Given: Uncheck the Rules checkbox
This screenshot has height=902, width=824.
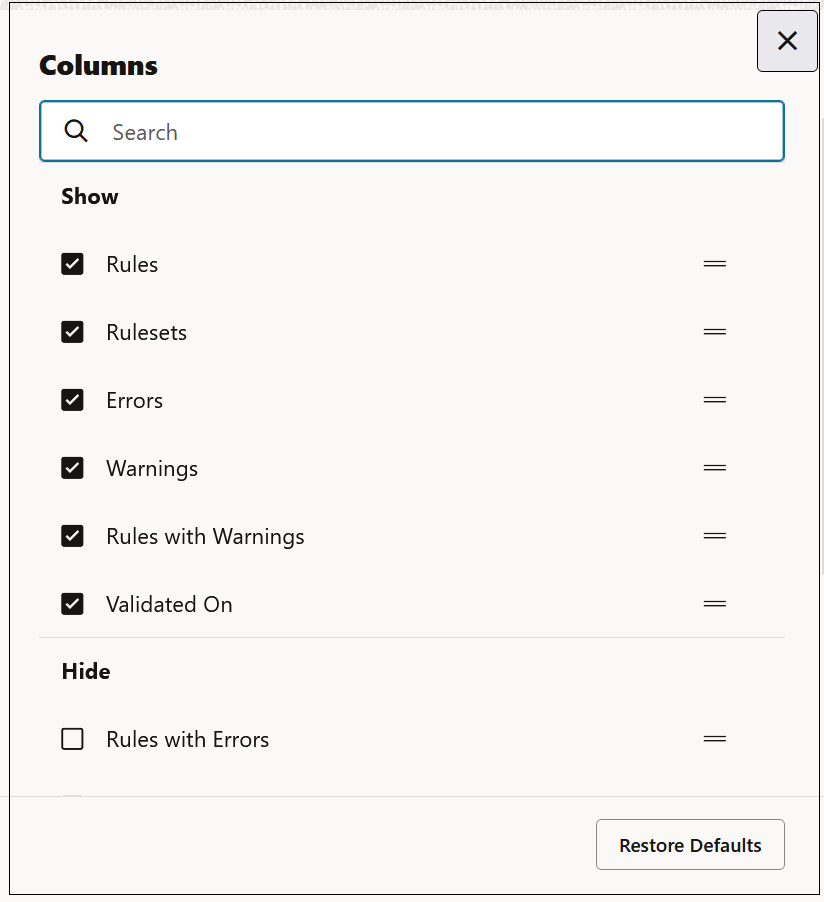Looking at the screenshot, I should pyautogui.click(x=72, y=263).
